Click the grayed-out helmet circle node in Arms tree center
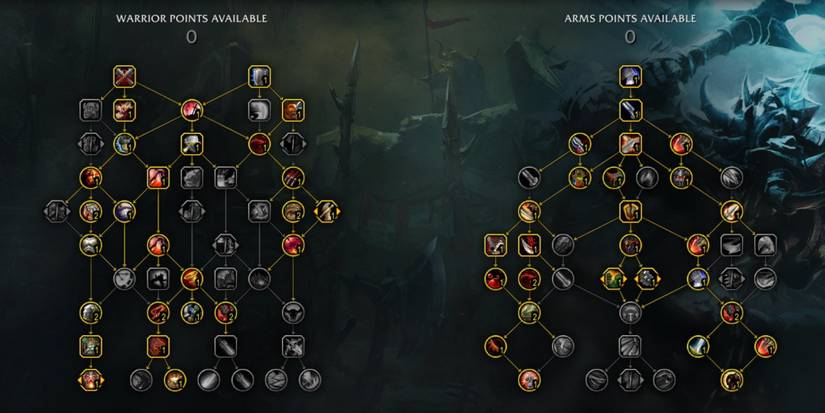This screenshot has height=413, width=825. point(630,313)
